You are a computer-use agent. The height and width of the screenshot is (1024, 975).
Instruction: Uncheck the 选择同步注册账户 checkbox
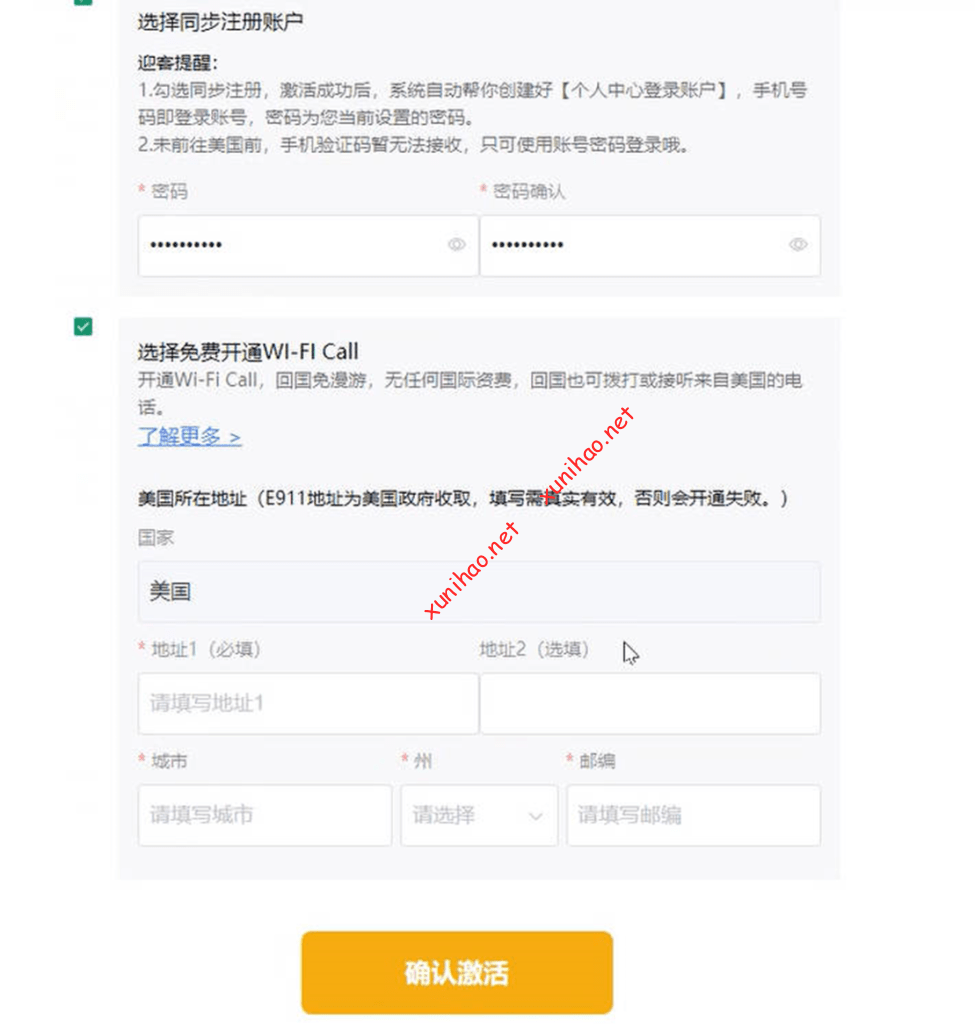(x=83, y=1)
